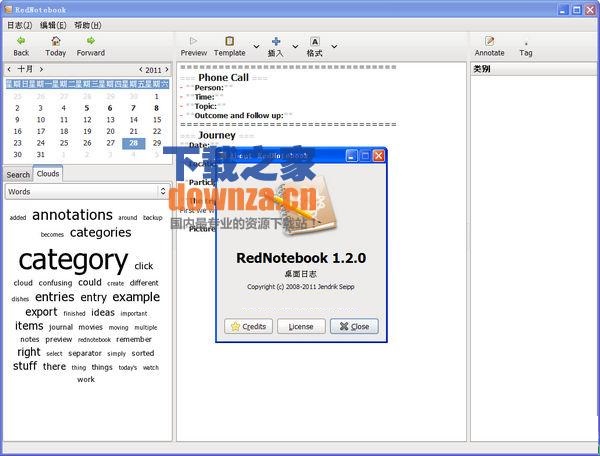Select day 14 in the calendar
Viewport: 600px width, 456px height.
pos(134,120)
